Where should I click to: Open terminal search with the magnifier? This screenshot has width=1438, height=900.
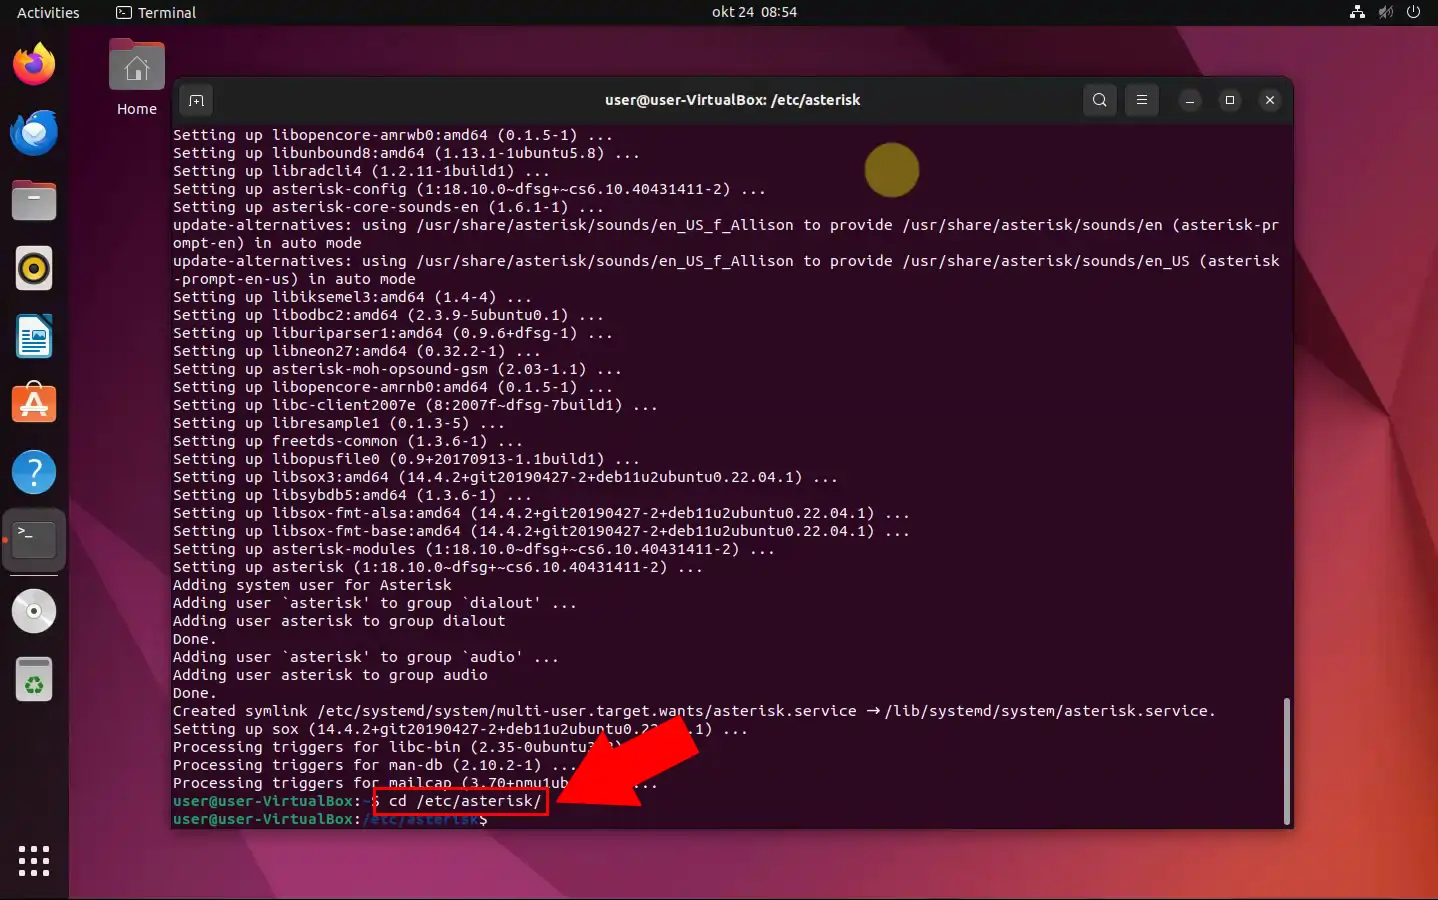pyautogui.click(x=1100, y=100)
